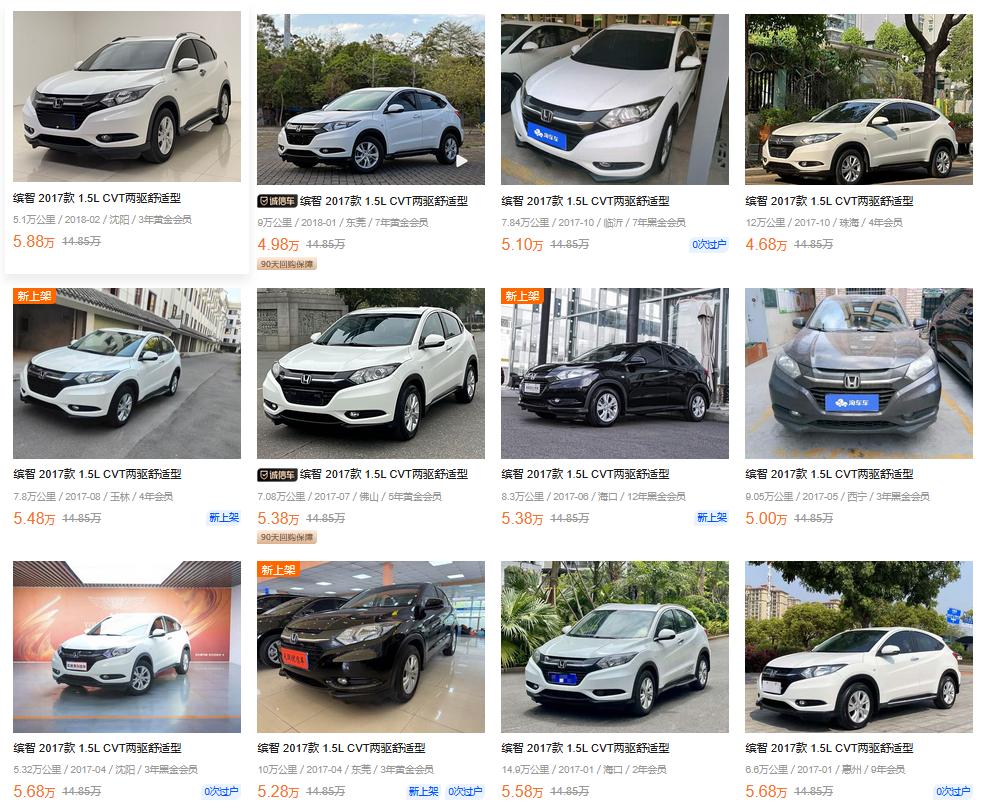
Task: Open the Zhuhai 12万公里 listing title
Action: coord(829,201)
